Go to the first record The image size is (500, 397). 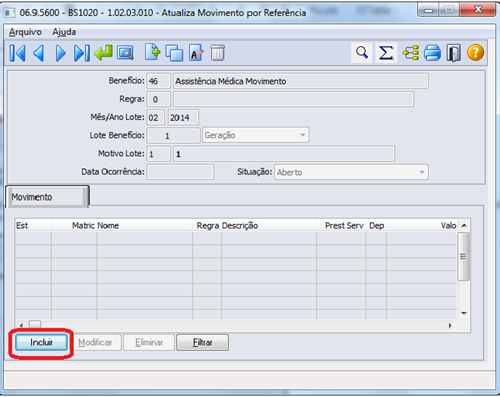(x=17, y=53)
